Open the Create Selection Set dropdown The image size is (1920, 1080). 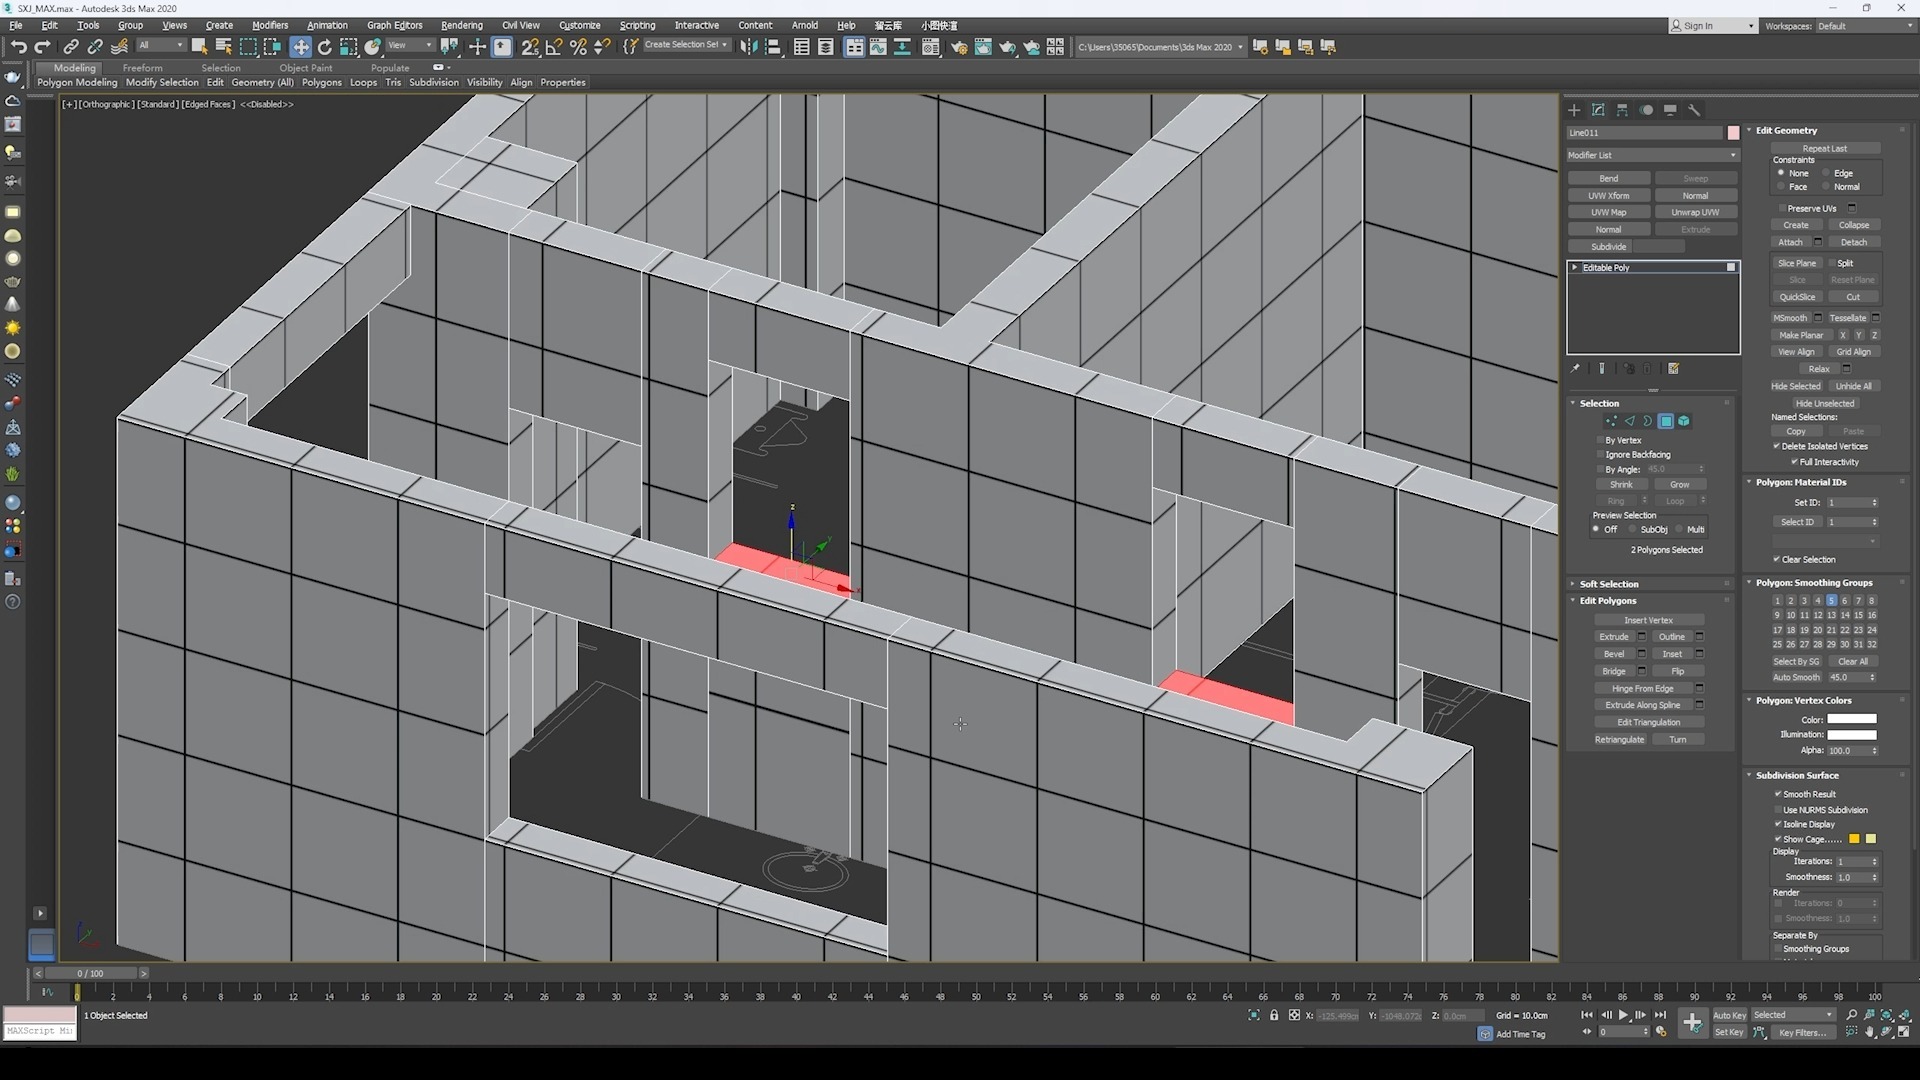tap(686, 45)
